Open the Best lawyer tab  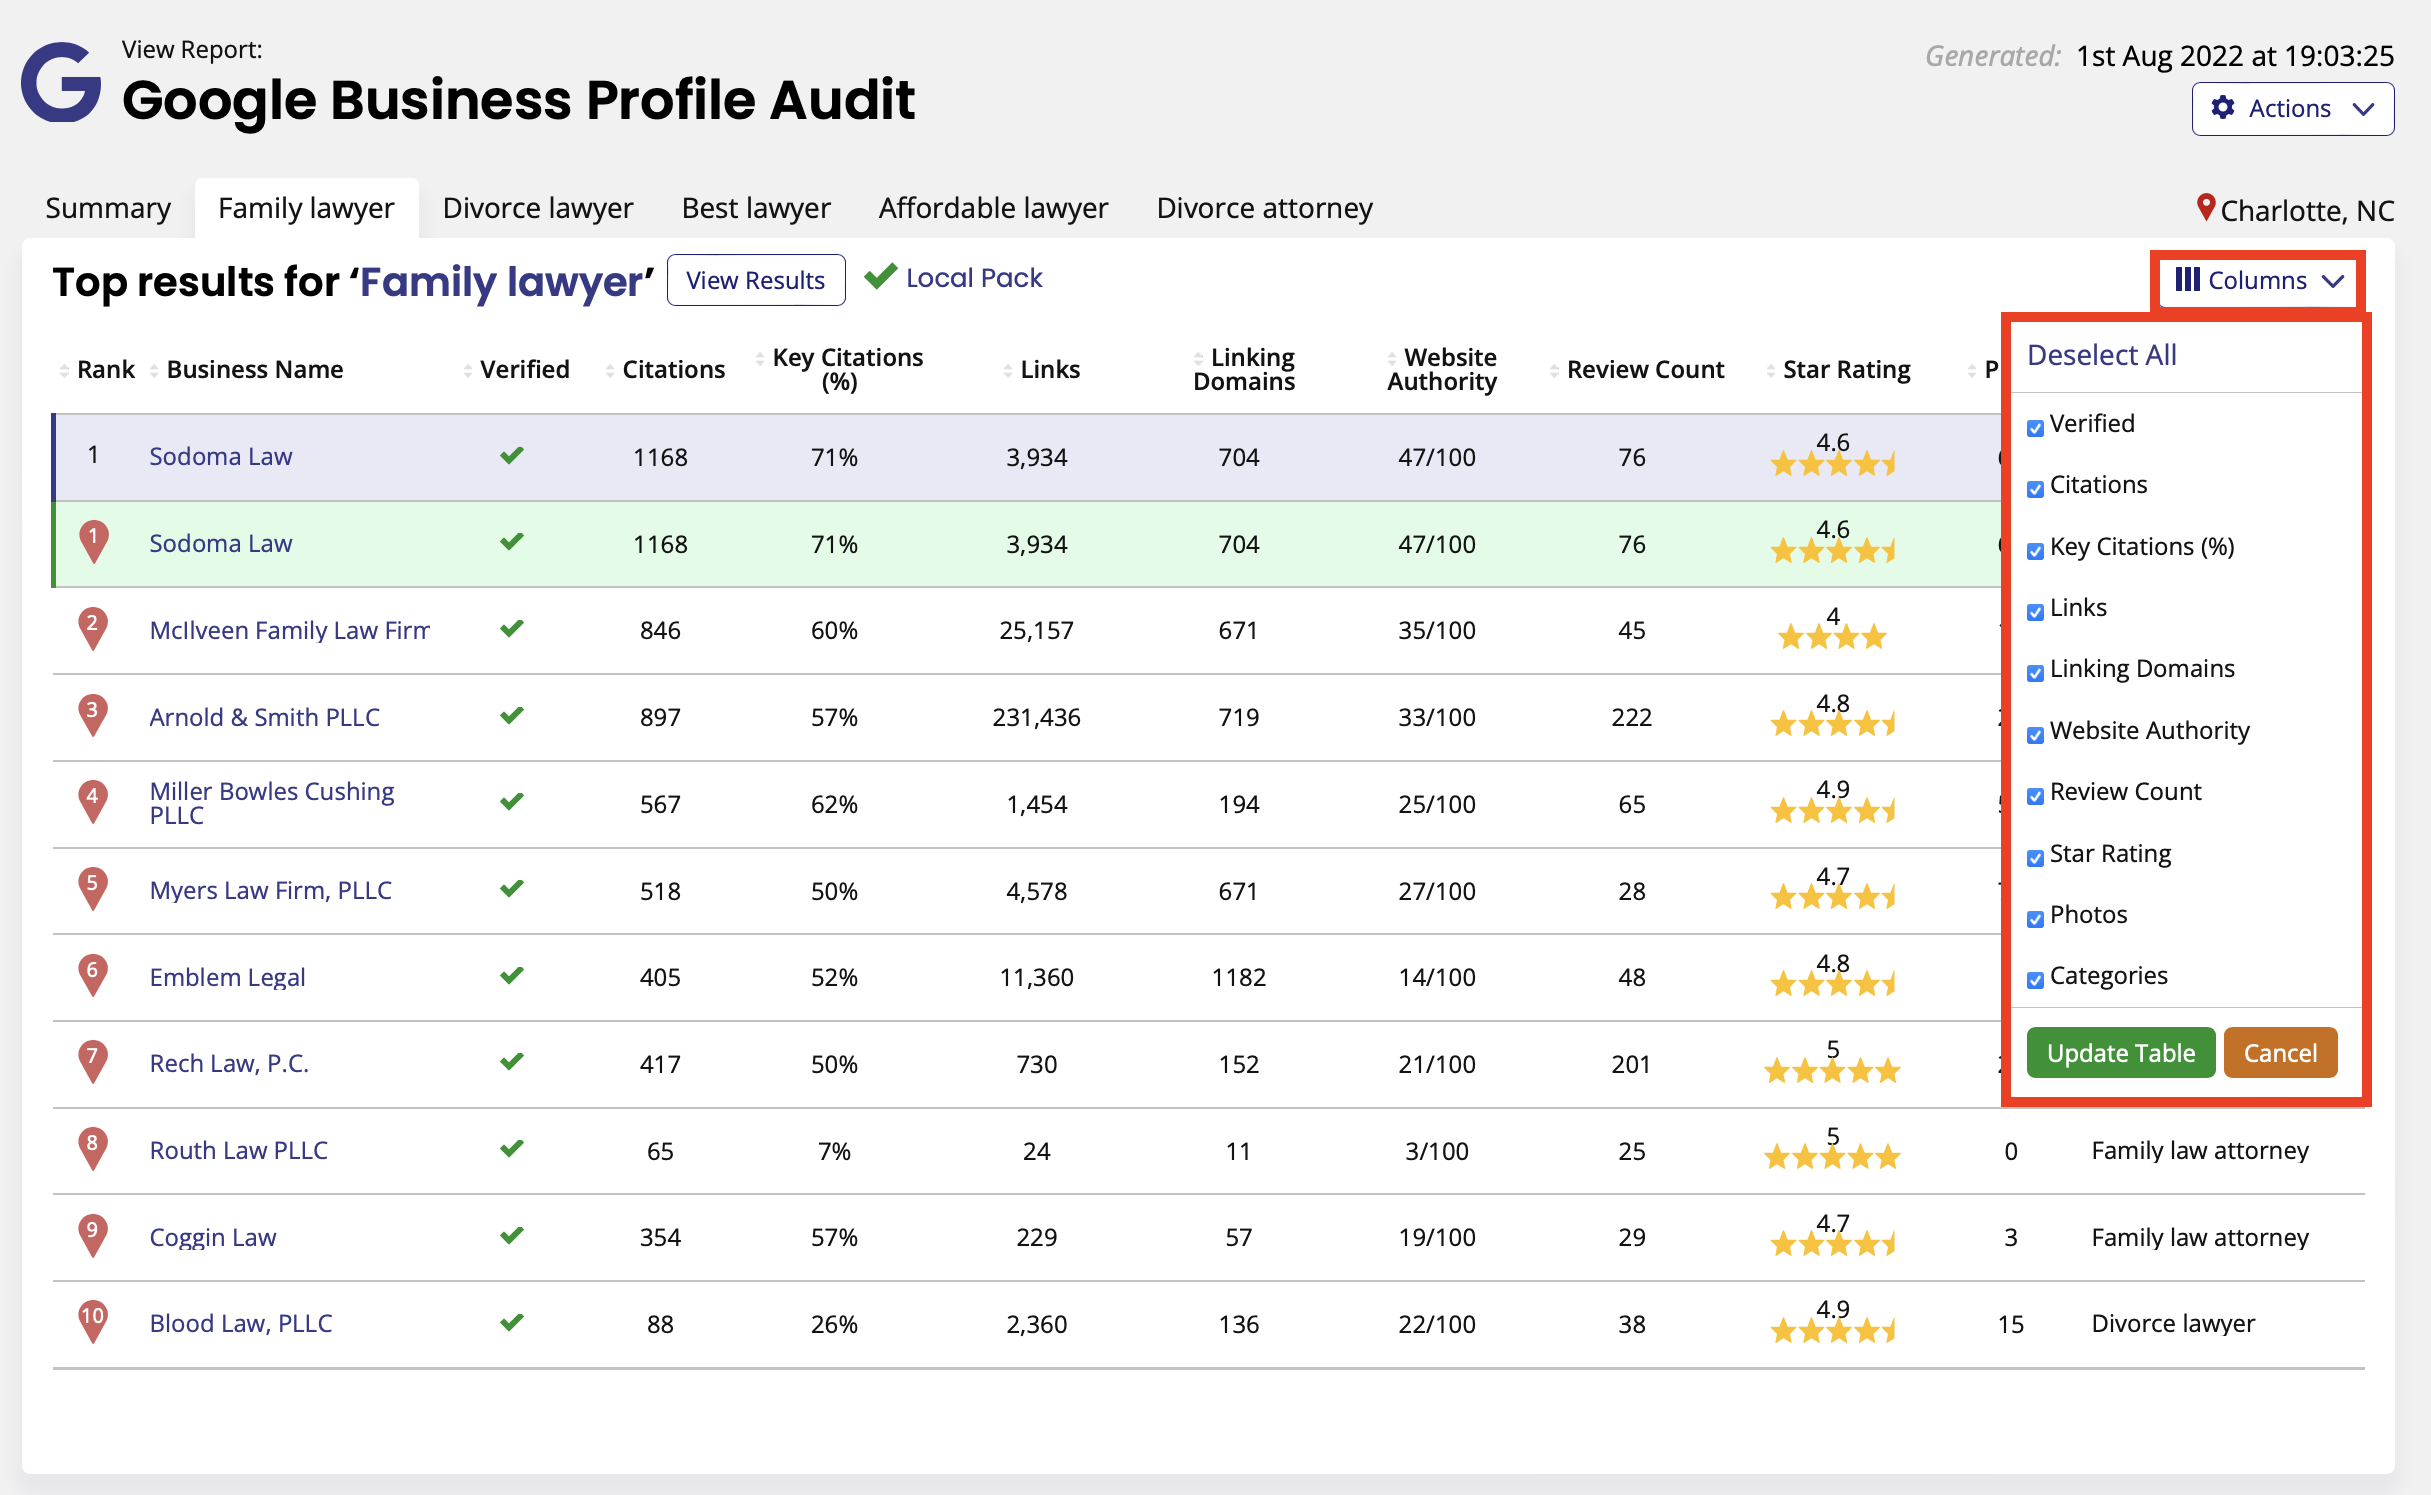(756, 208)
